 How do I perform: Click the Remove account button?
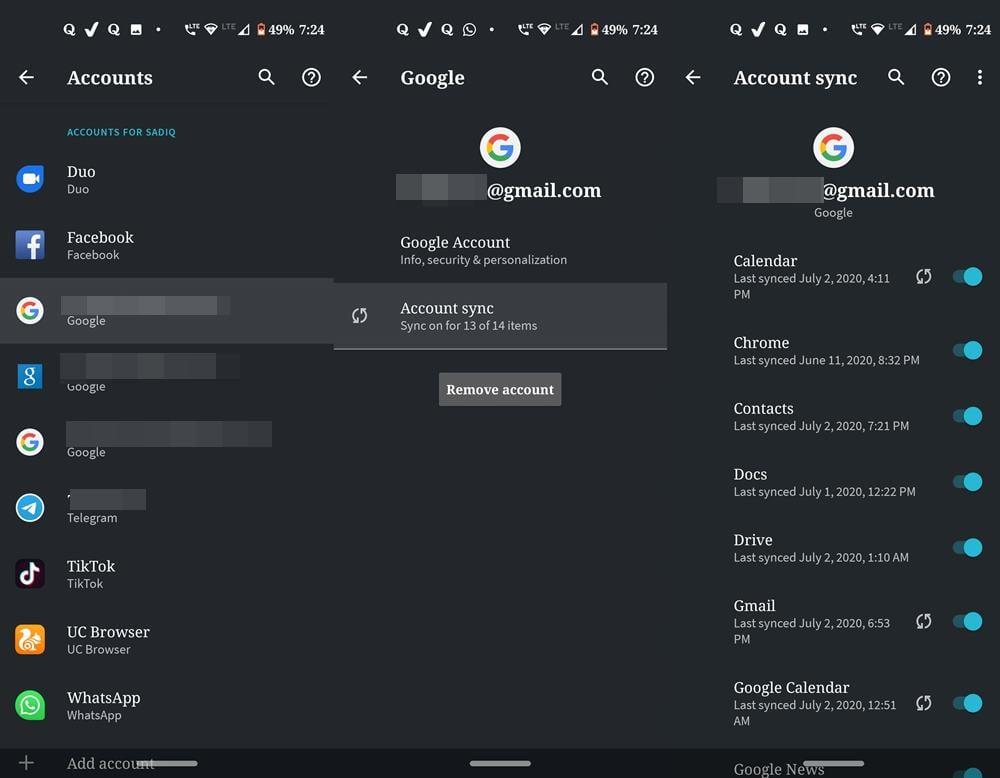pyautogui.click(x=500, y=389)
